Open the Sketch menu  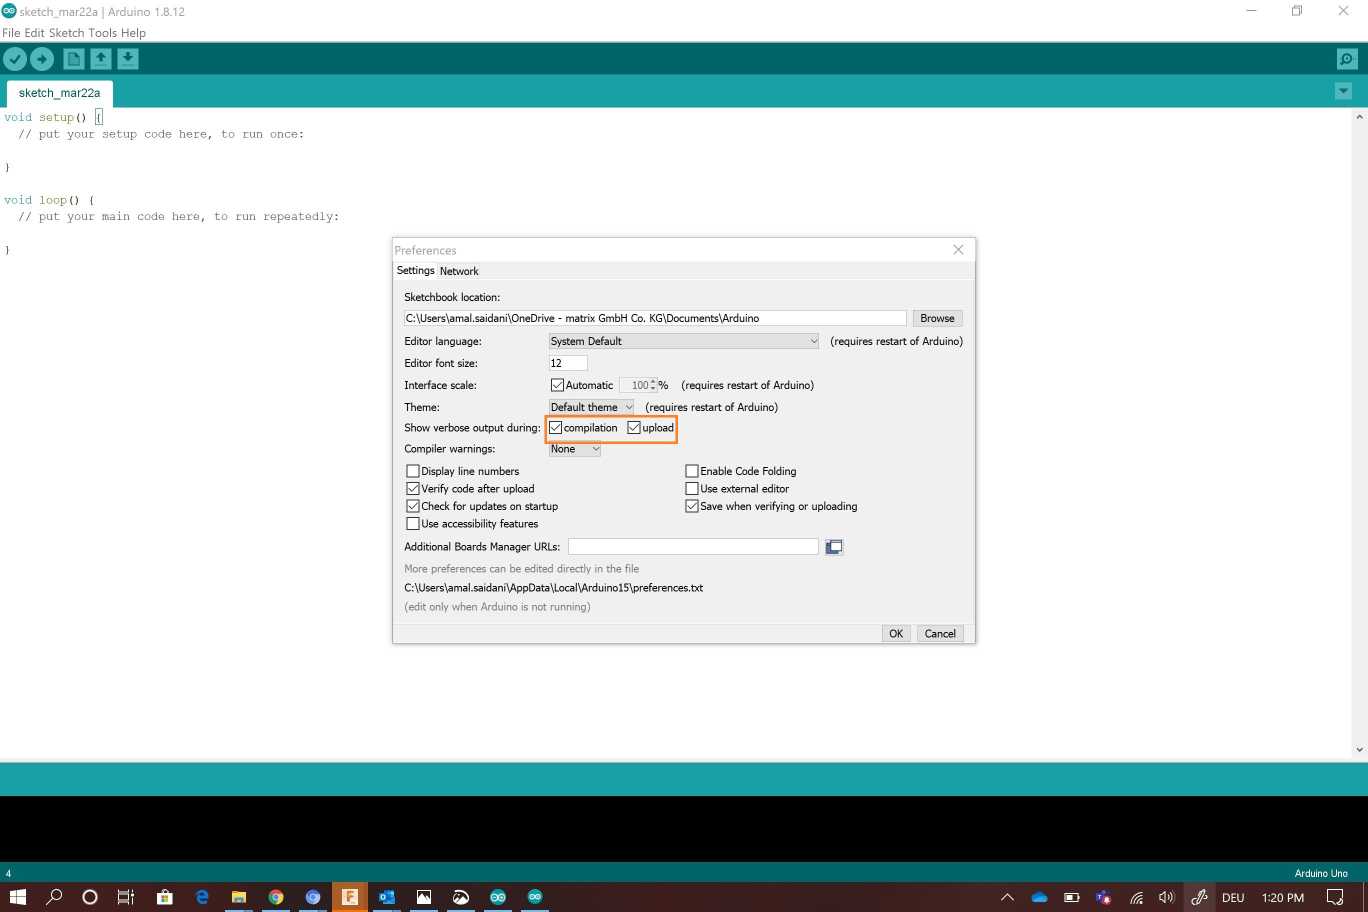67,33
